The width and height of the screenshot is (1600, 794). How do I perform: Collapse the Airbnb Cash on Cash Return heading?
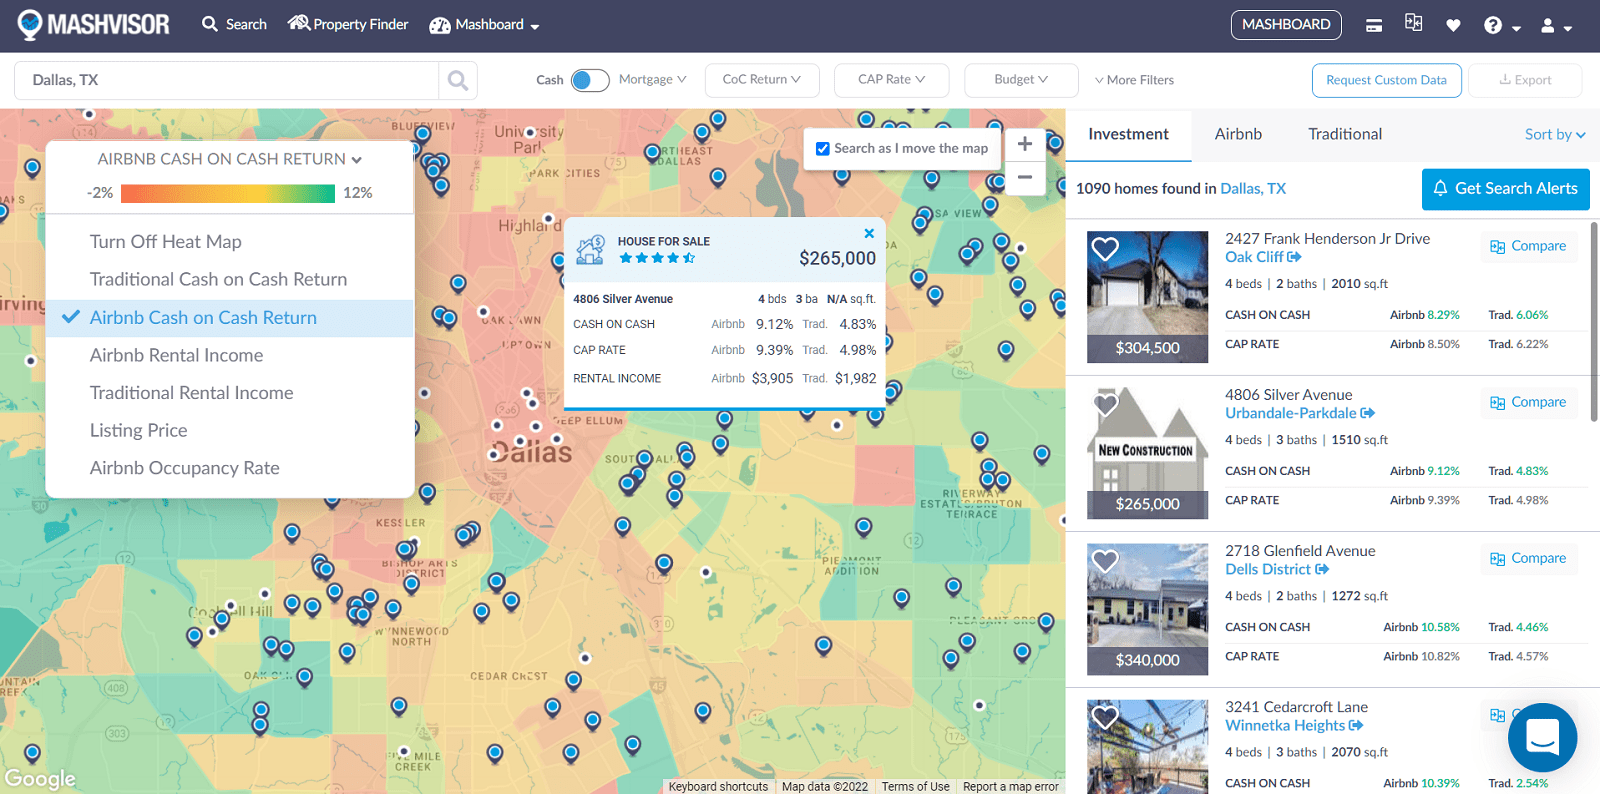[230, 159]
